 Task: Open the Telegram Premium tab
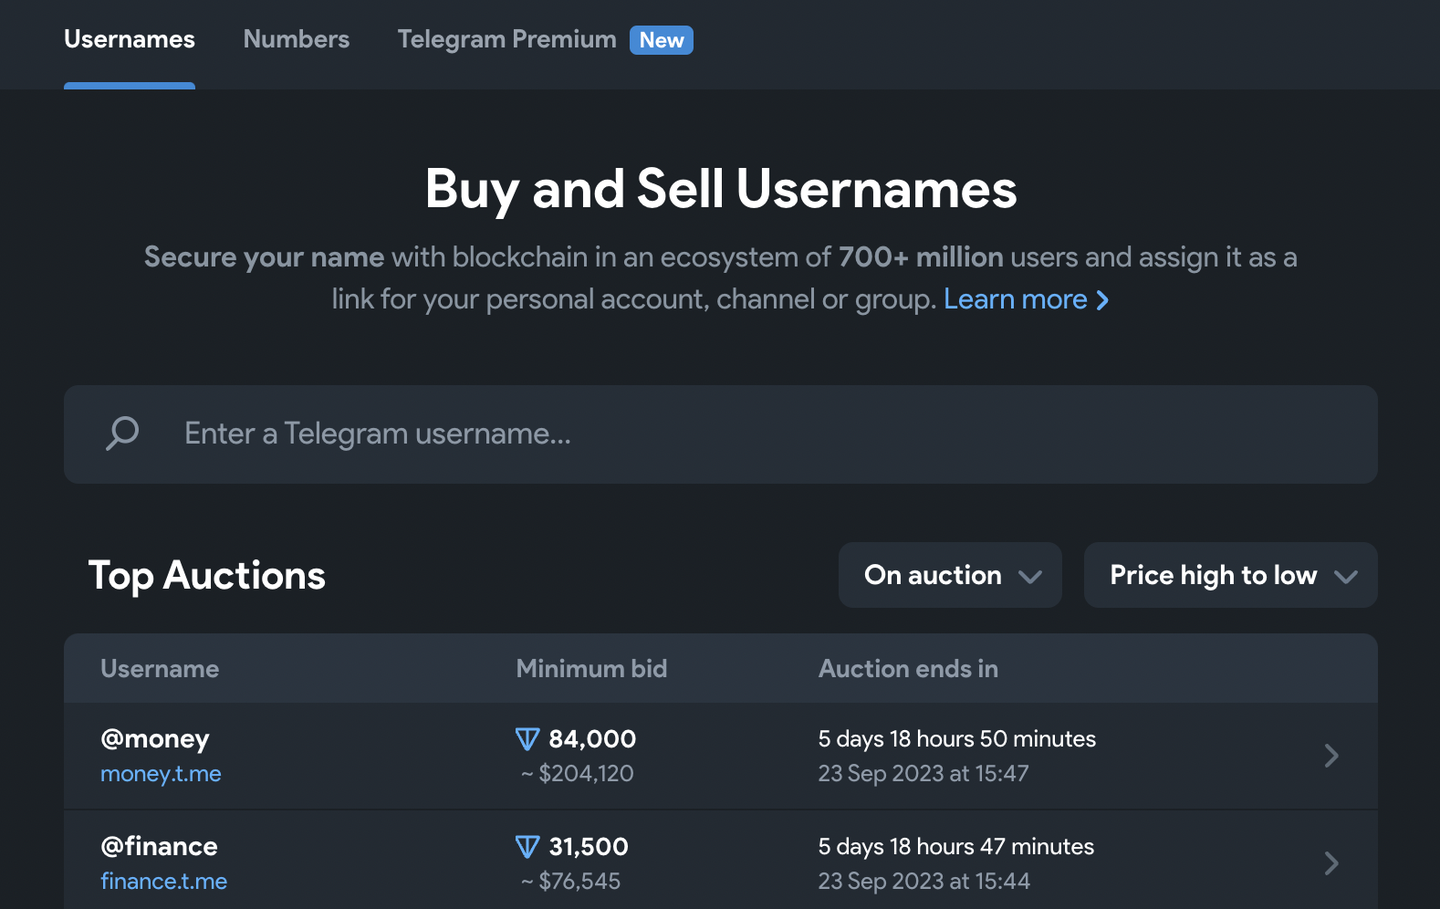pyautogui.click(x=506, y=39)
